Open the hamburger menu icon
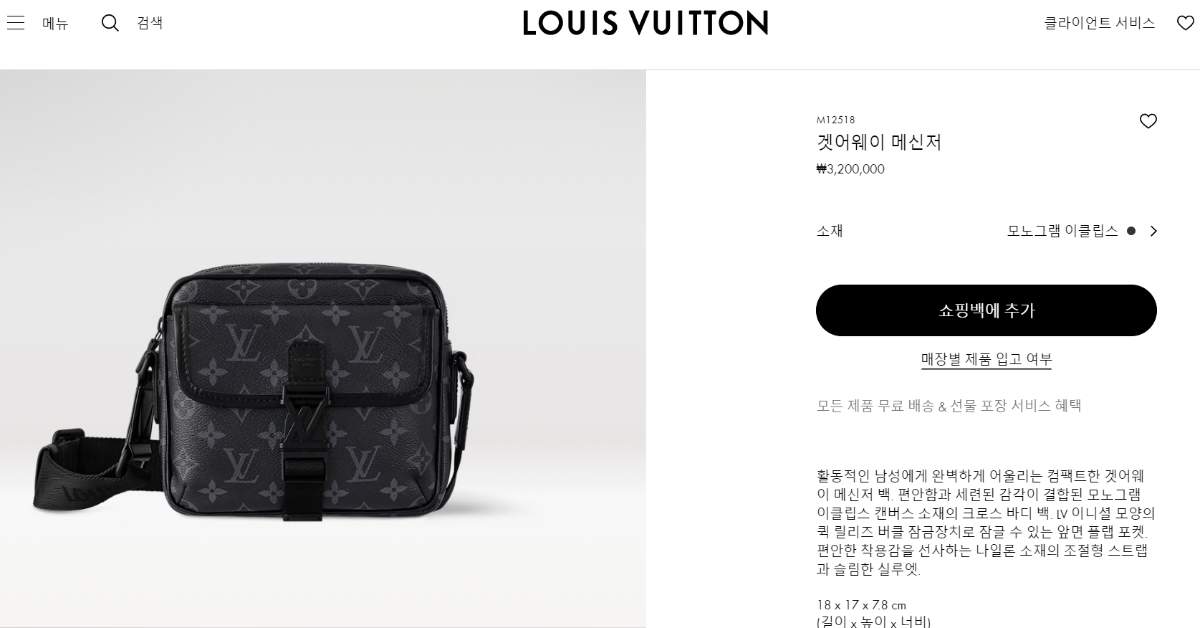The height and width of the screenshot is (628, 1200). (x=15, y=23)
